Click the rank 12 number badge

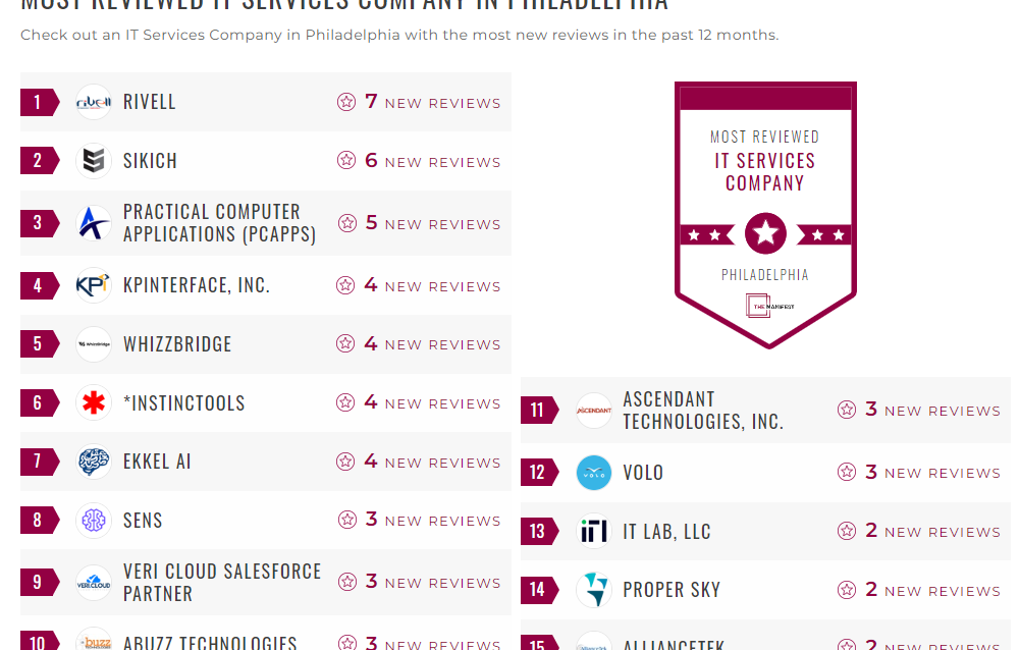click(538, 472)
